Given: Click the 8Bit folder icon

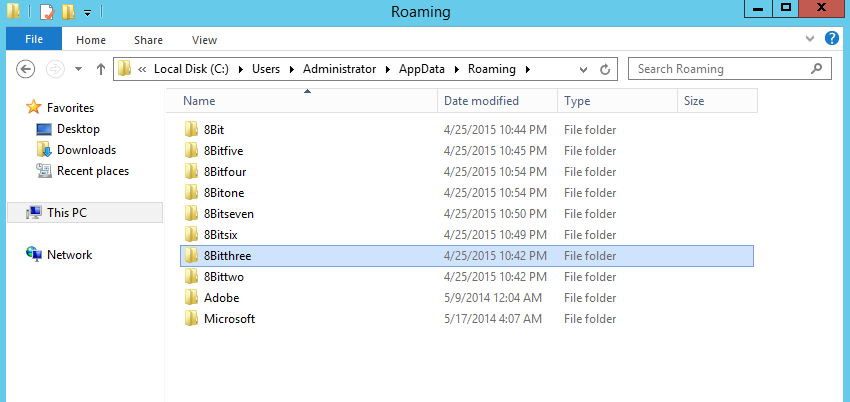Looking at the screenshot, I should point(191,129).
